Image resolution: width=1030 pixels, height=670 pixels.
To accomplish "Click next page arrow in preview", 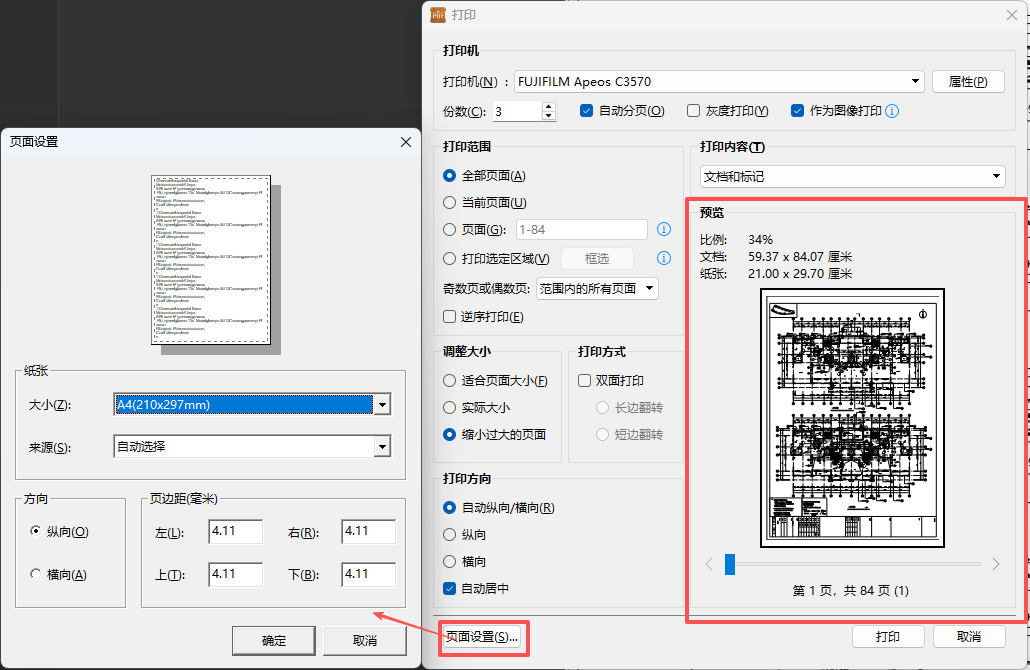I will (x=995, y=564).
